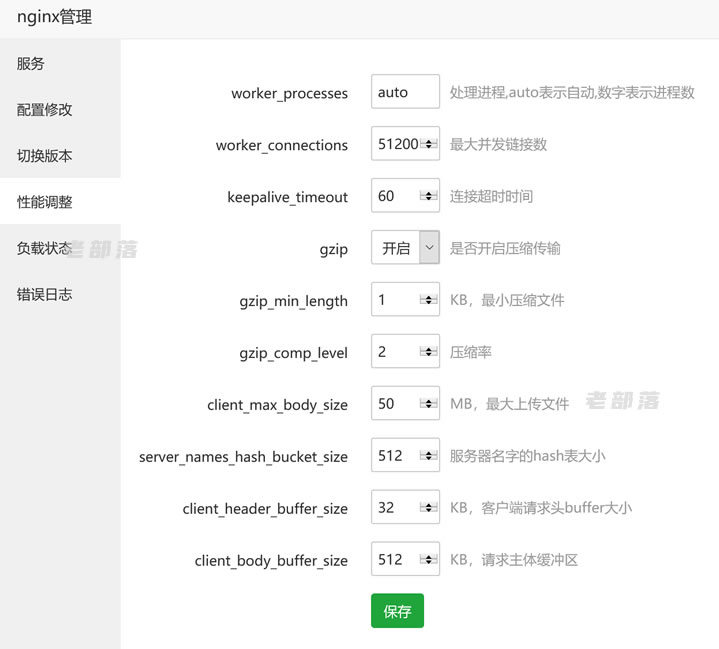Click the client_header_buffer_size label
The width and height of the screenshot is (719, 649).
(265, 509)
